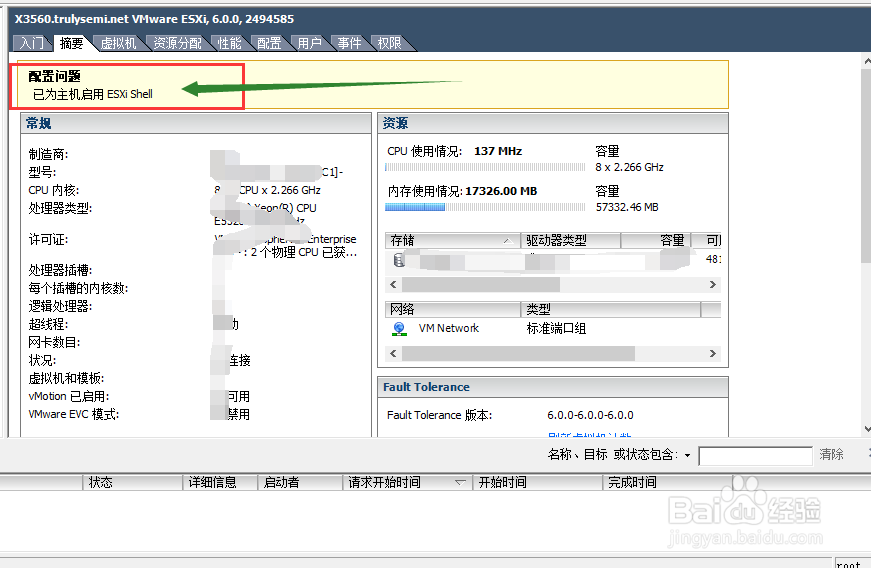Image resolution: width=871 pixels, height=568 pixels.
Task: Go to the 性能 tab
Action: 229,43
